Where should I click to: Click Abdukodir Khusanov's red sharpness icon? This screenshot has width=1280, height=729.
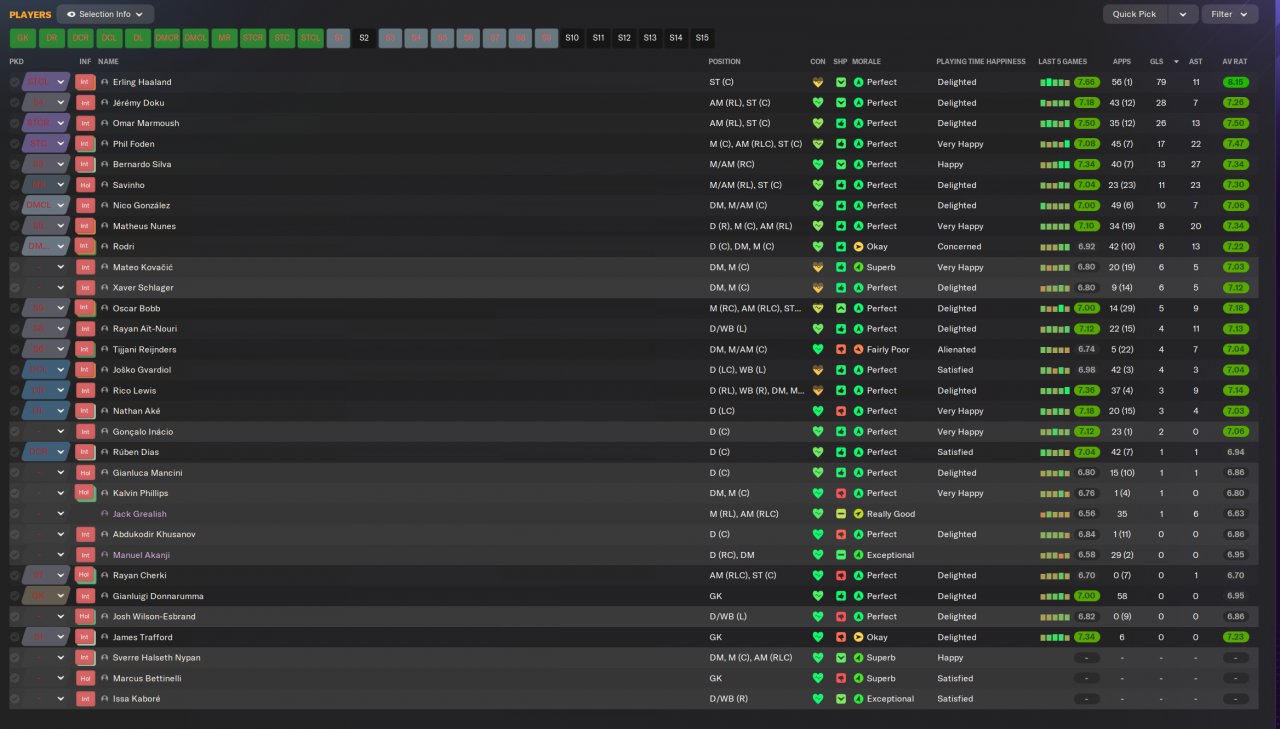pyautogui.click(x=841, y=535)
